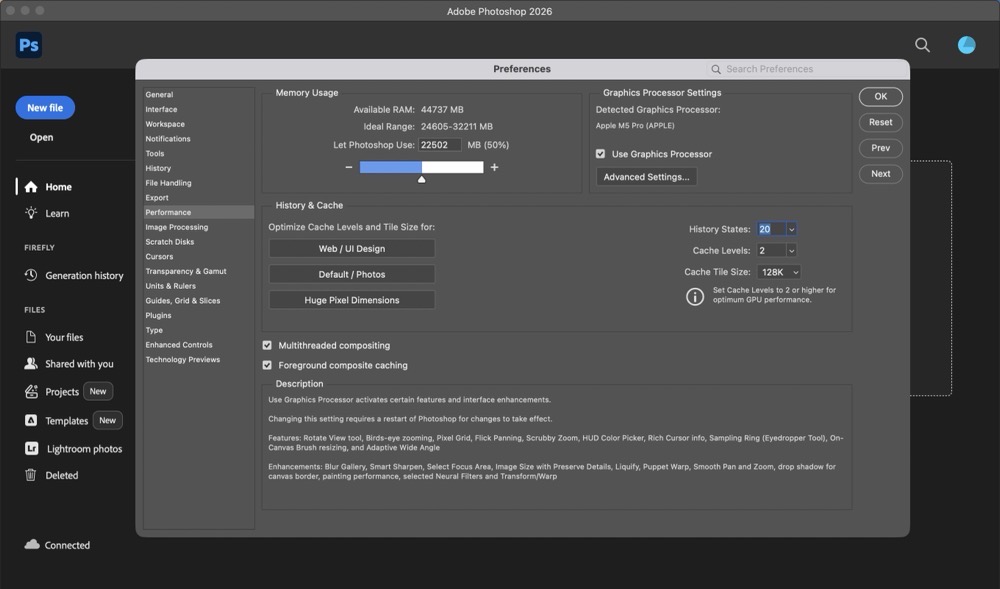The image size is (1000, 589).
Task: Uncheck Multithreaded compositing
Action: [267, 345]
